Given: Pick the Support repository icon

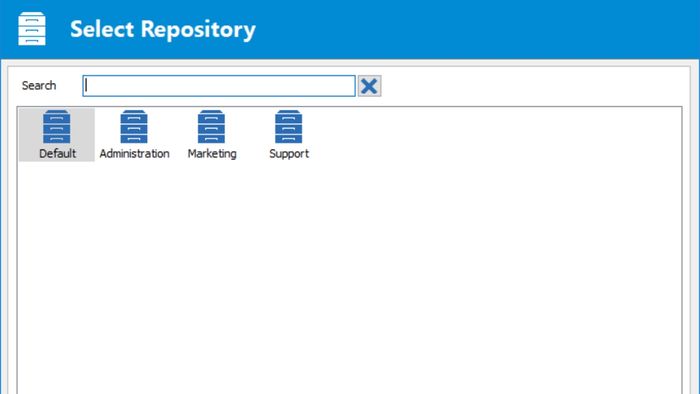Looking at the screenshot, I should [x=288, y=127].
